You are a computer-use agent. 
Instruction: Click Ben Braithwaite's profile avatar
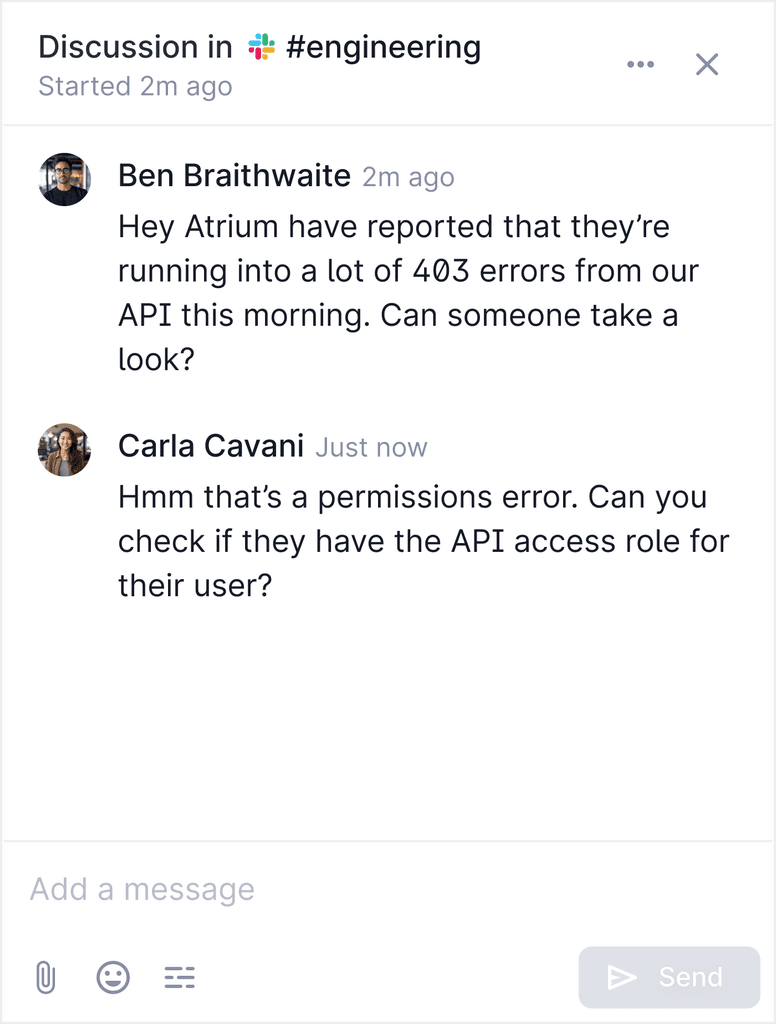pyautogui.click(x=65, y=179)
